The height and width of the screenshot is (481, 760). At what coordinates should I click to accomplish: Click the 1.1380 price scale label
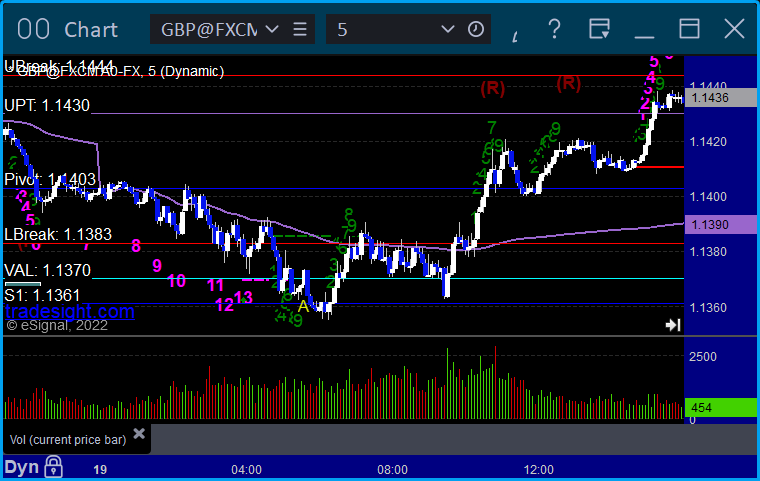708,252
